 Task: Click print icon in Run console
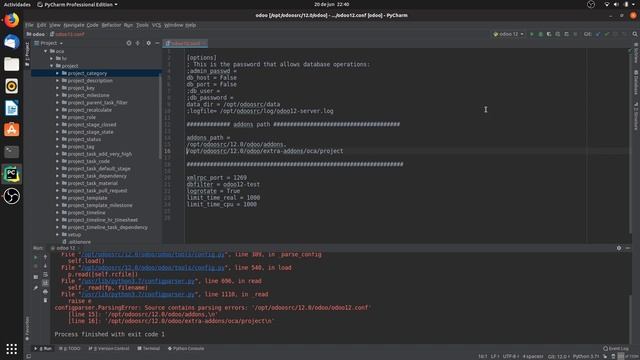pyautogui.click(x=45, y=291)
